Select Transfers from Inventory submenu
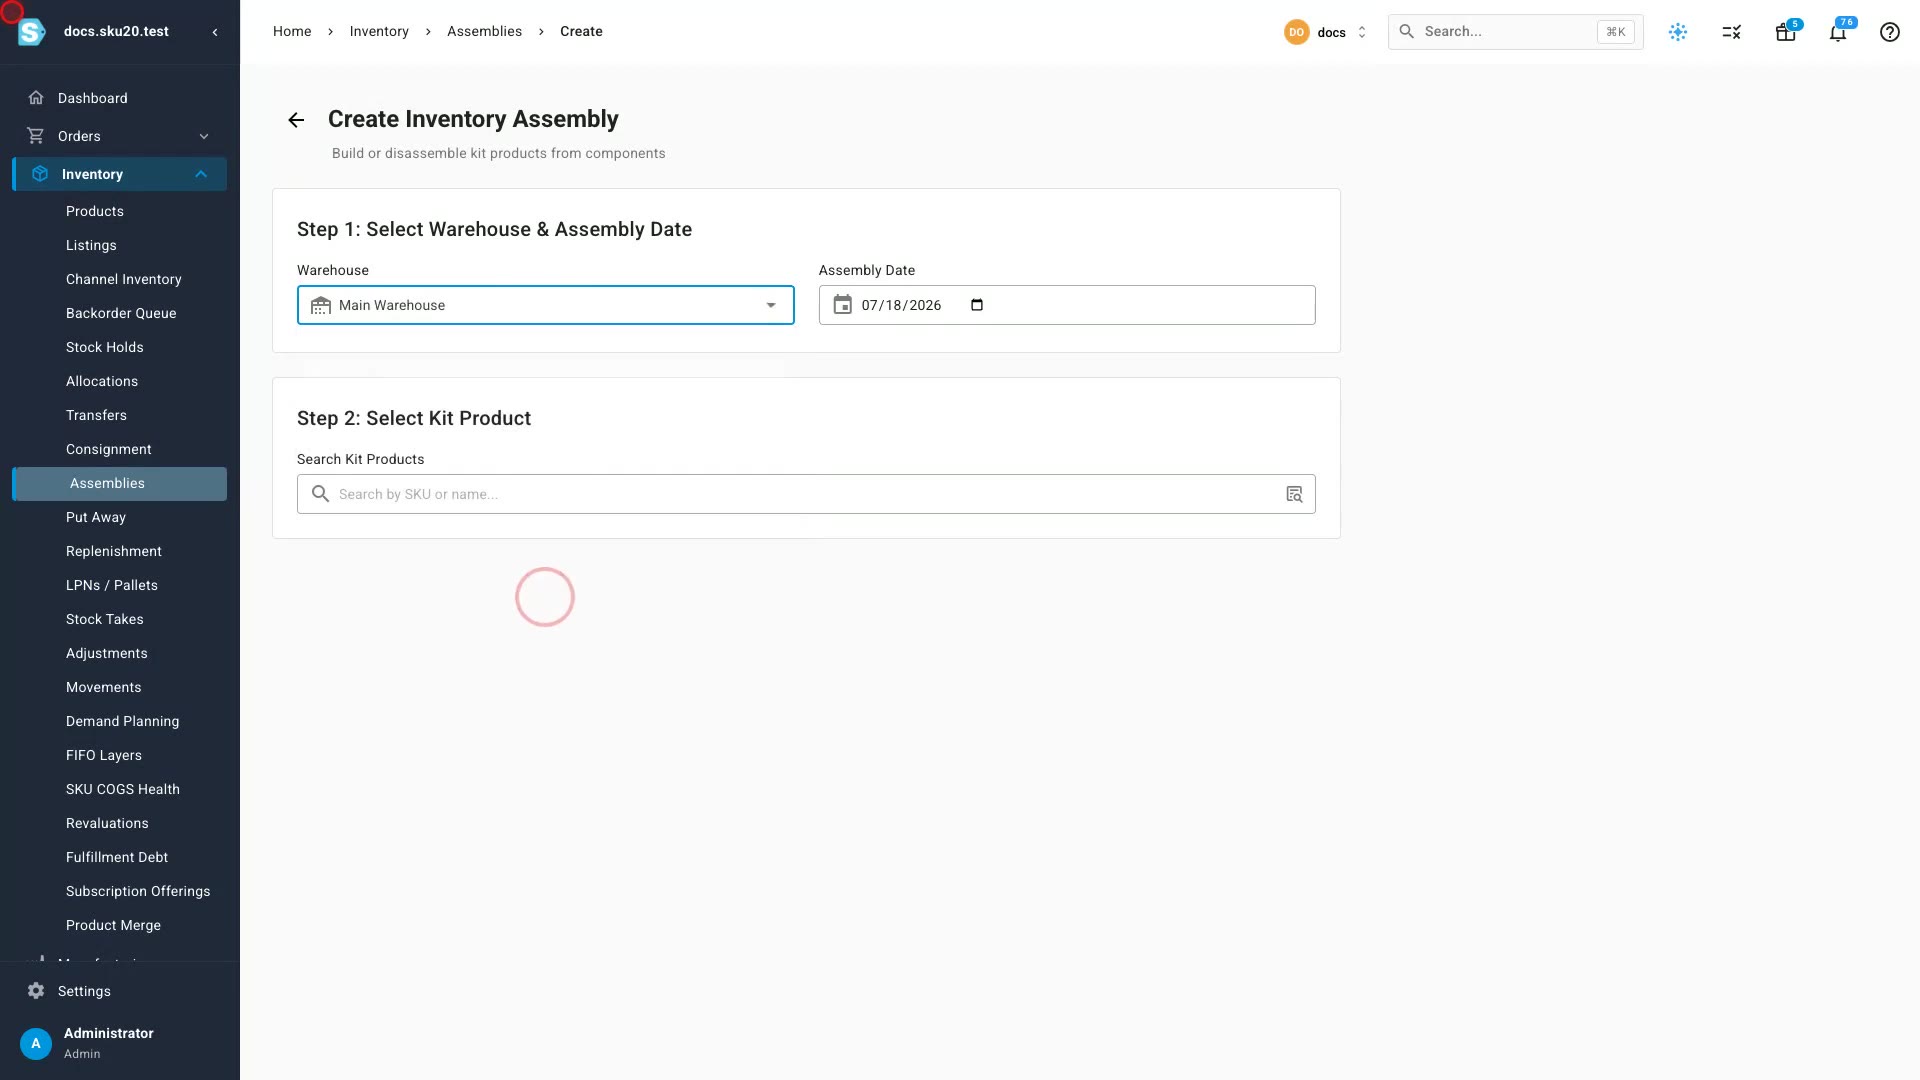 (96, 415)
